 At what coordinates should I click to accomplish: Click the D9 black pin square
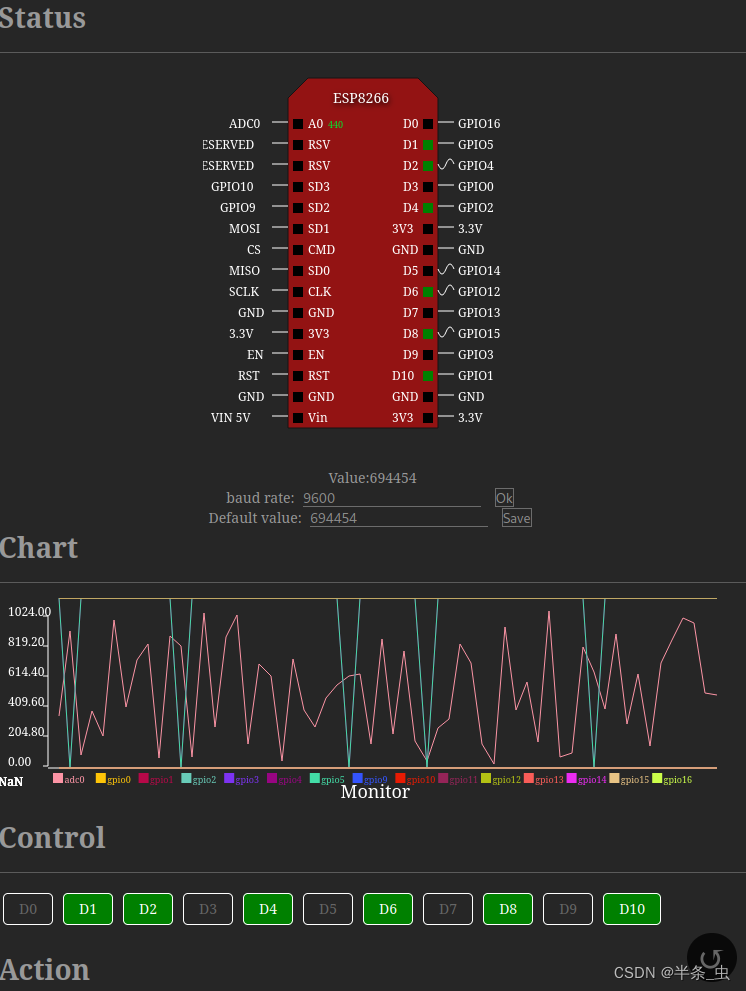tap(428, 355)
